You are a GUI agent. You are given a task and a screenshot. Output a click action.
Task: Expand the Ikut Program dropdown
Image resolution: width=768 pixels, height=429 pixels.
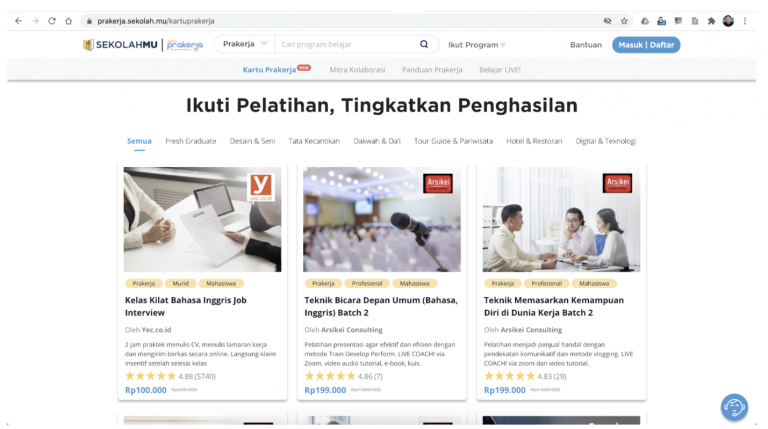pyautogui.click(x=477, y=45)
